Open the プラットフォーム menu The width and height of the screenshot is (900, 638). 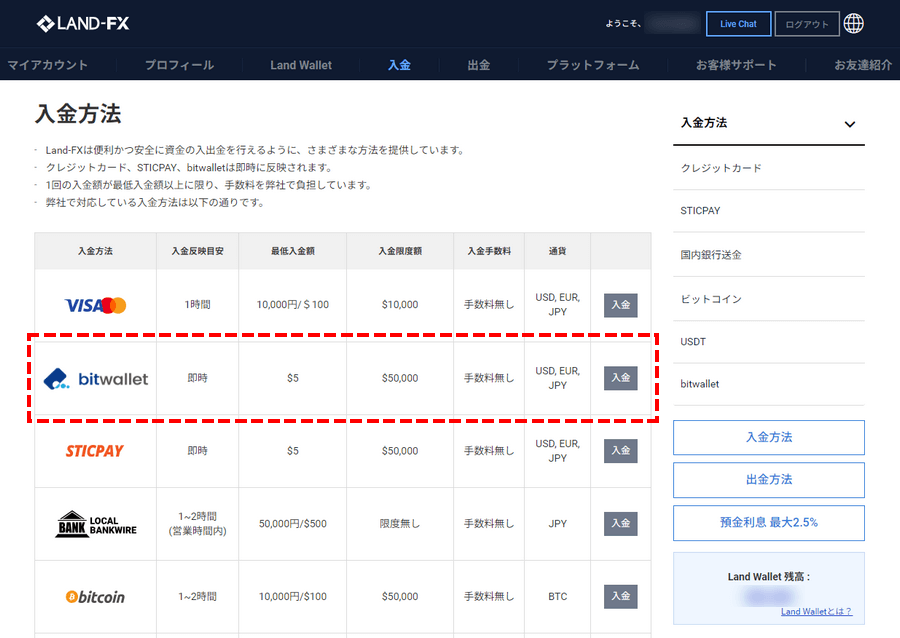coord(593,65)
